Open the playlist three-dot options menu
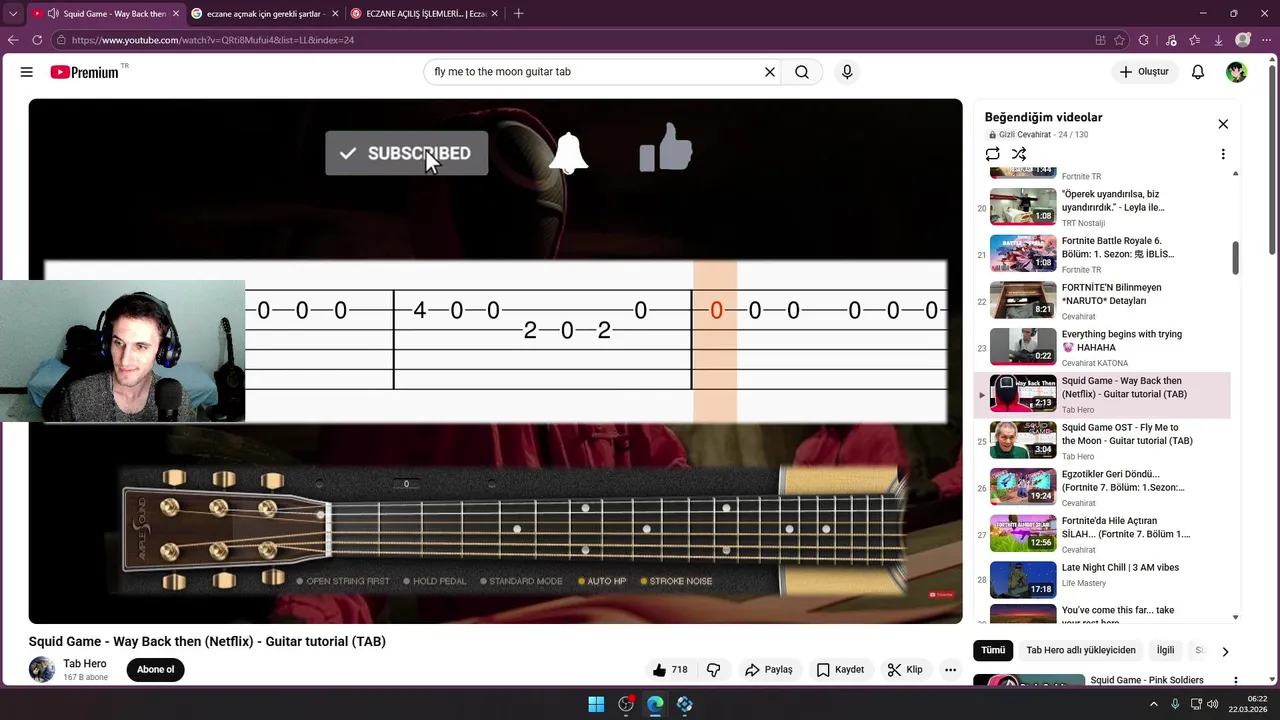This screenshot has height=720, width=1280. pos(1223,154)
